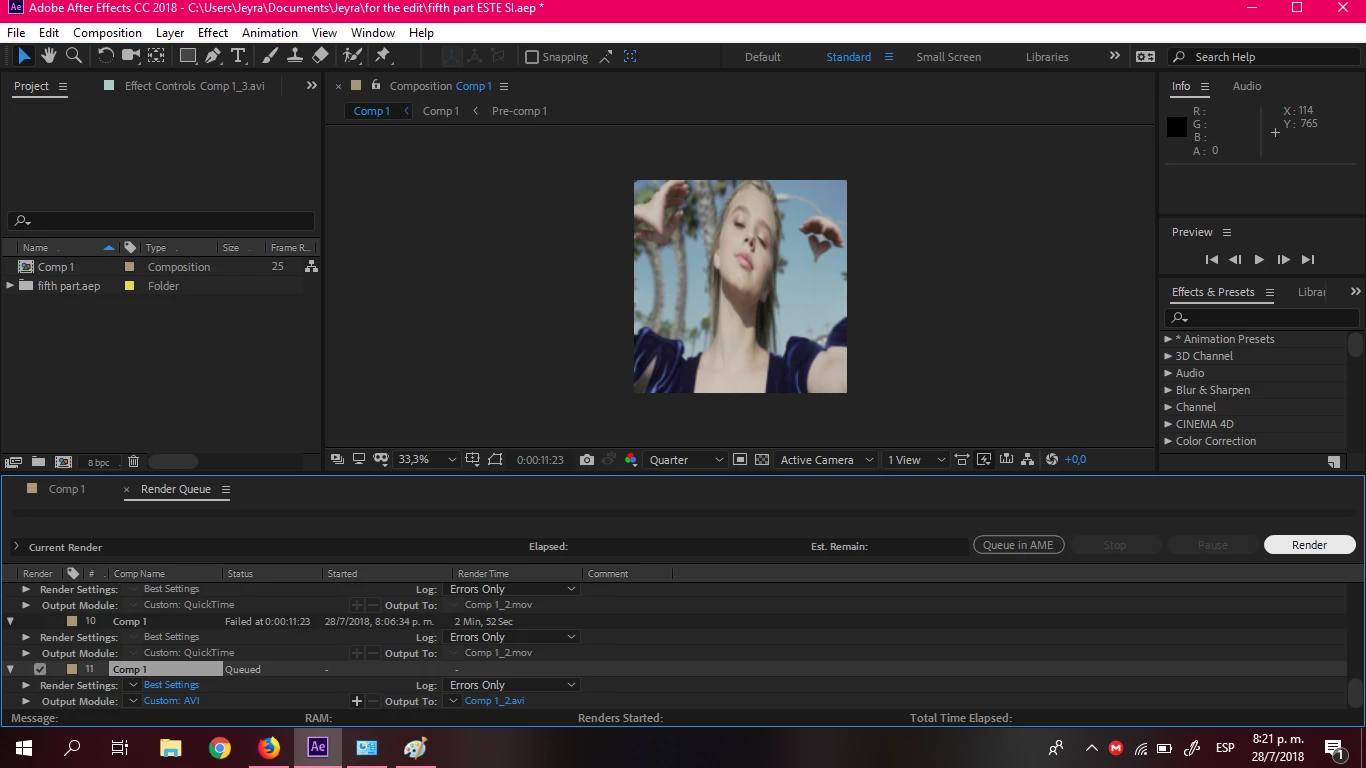Click the yellow label swatch of fifth part.aep

pyautogui.click(x=129, y=286)
